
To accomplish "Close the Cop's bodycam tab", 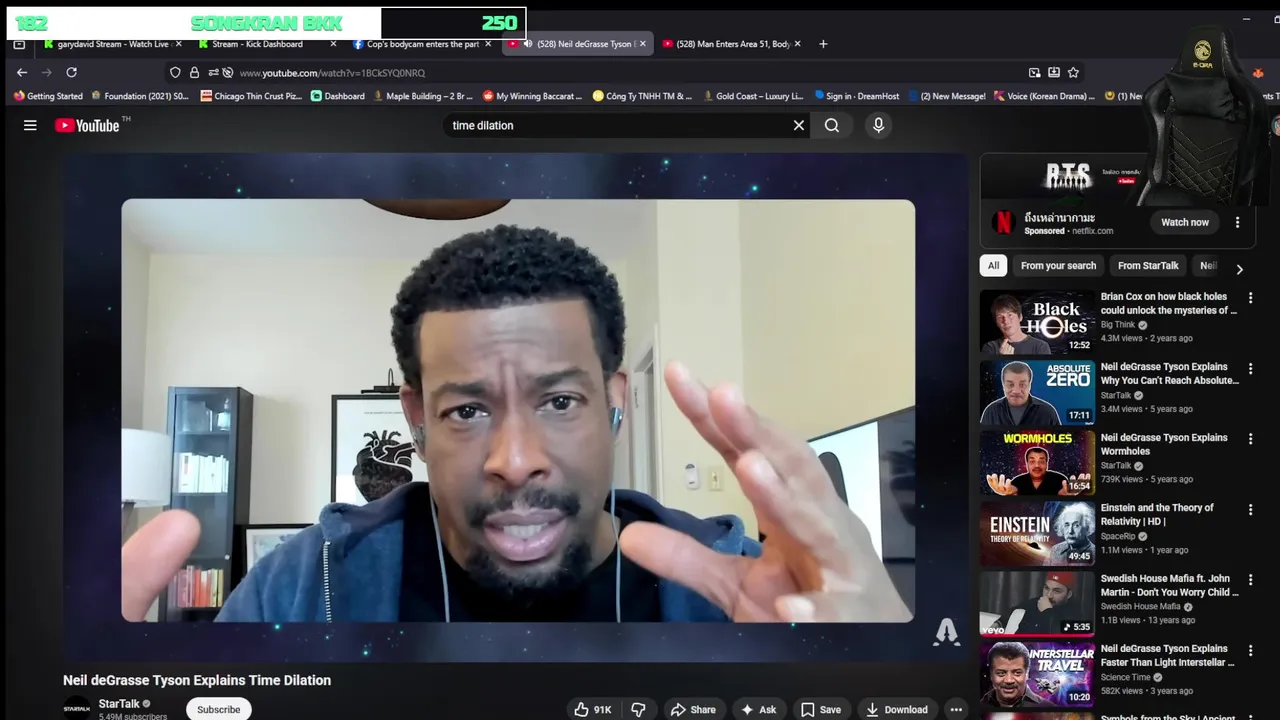I will point(488,44).
